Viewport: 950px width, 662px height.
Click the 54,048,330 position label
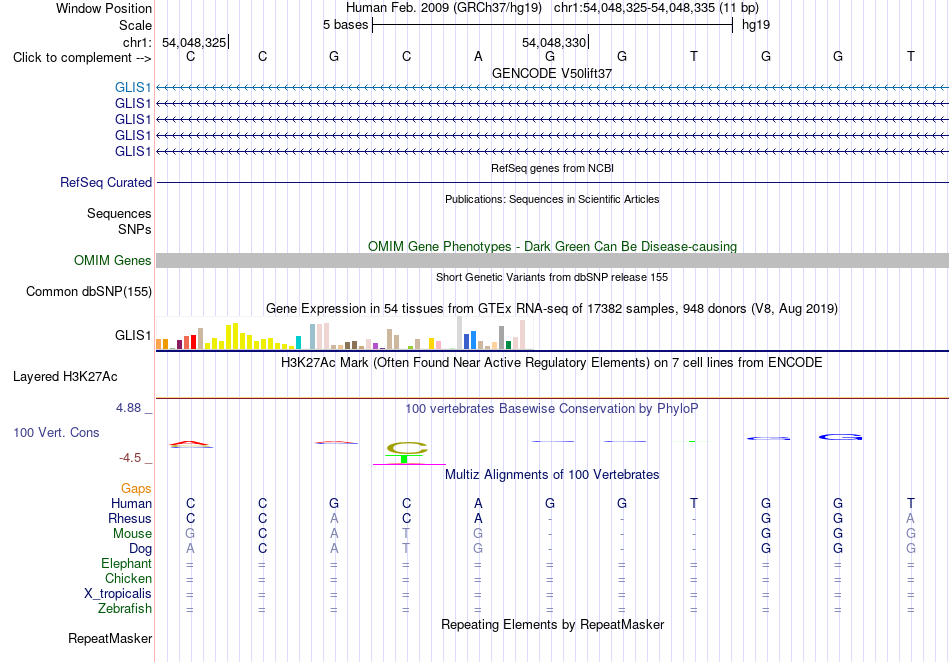point(554,42)
